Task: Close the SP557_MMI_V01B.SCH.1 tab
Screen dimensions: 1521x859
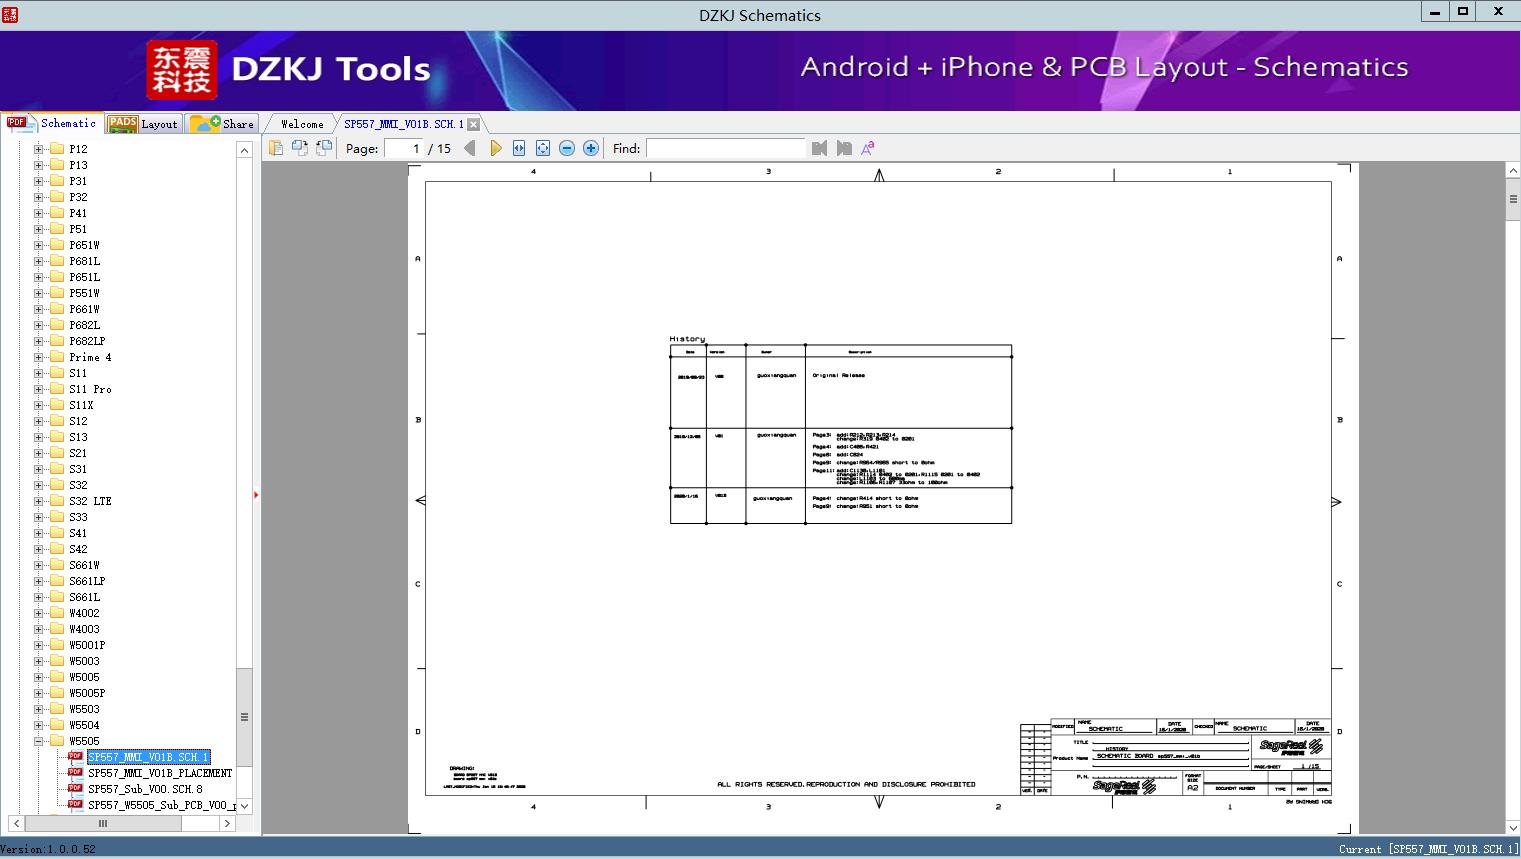Action: 474,124
